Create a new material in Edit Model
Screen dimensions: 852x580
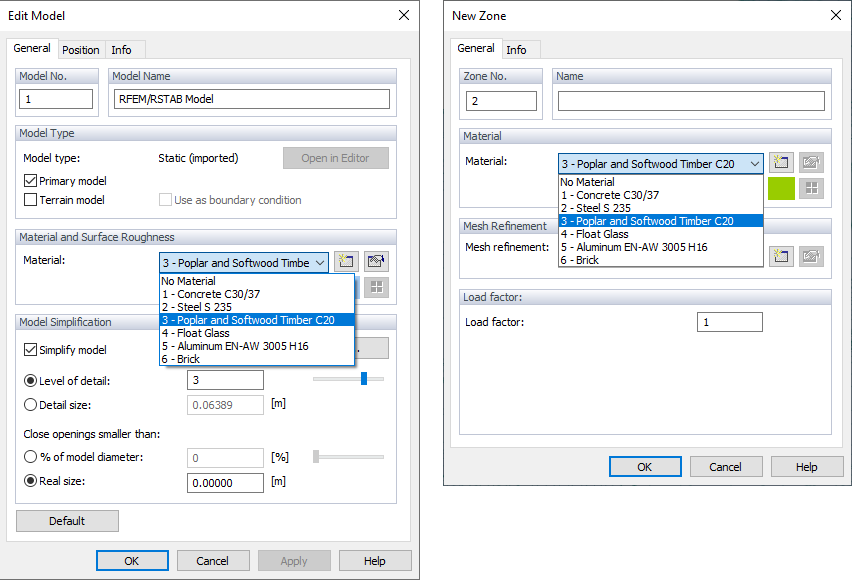point(346,261)
